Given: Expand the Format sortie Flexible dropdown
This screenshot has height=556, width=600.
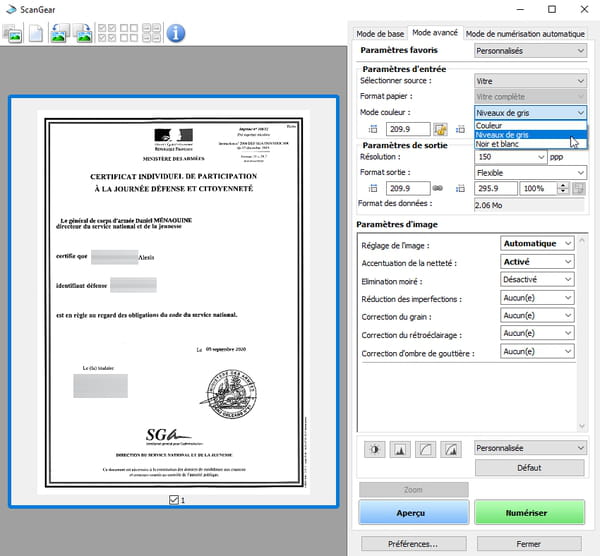Looking at the screenshot, I should pos(530,173).
